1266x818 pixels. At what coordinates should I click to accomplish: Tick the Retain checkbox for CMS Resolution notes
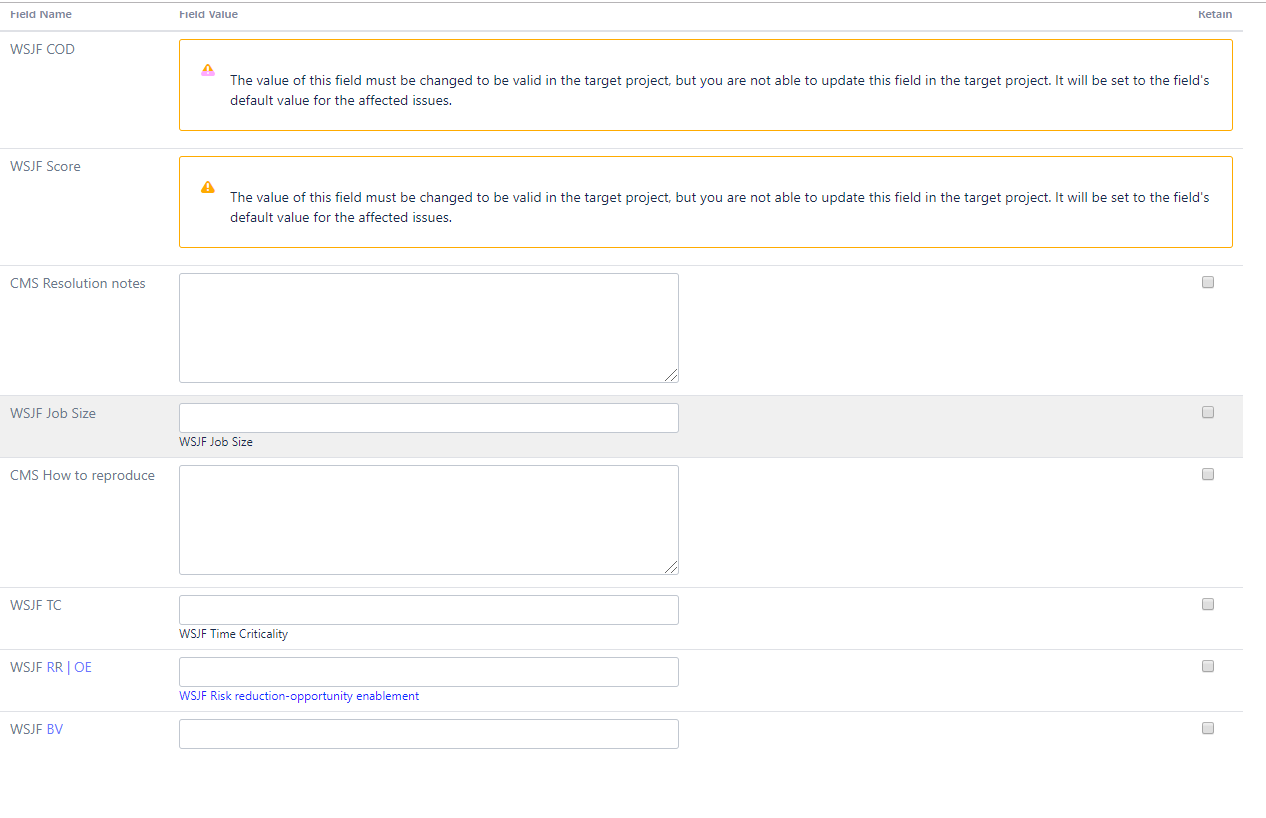tap(1208, 283)
